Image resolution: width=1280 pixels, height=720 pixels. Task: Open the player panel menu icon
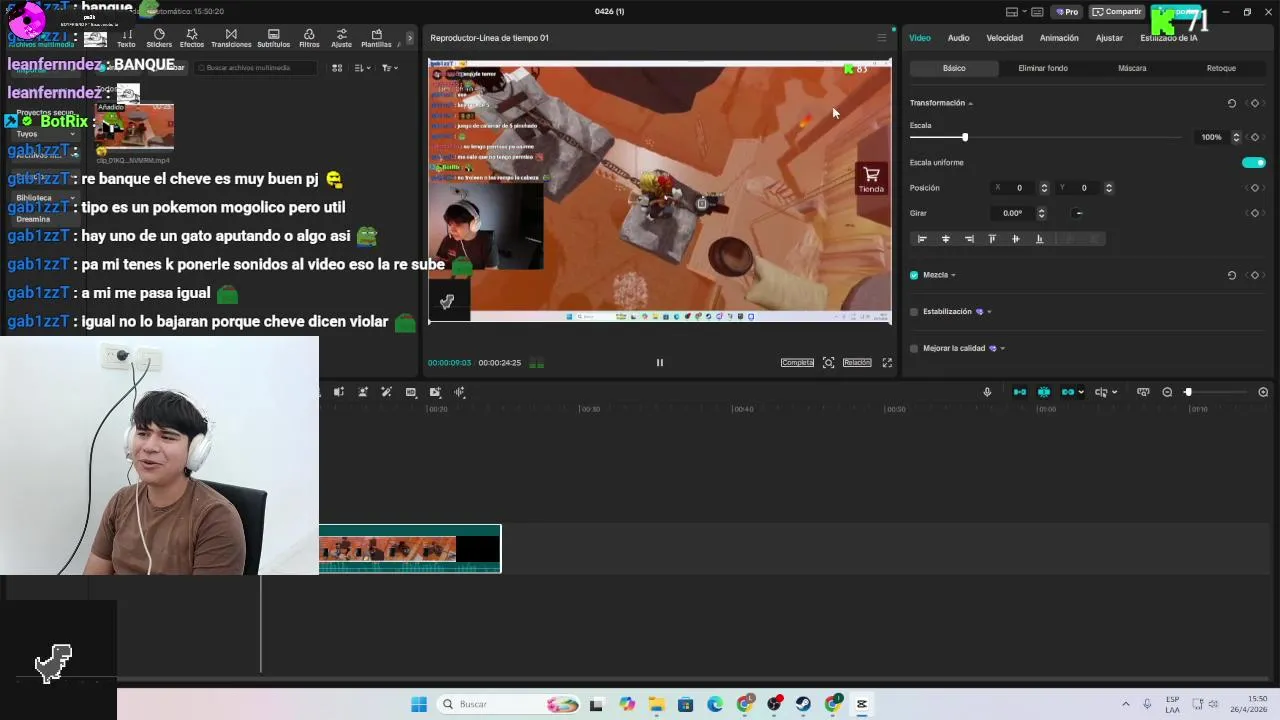click(881, 38)
